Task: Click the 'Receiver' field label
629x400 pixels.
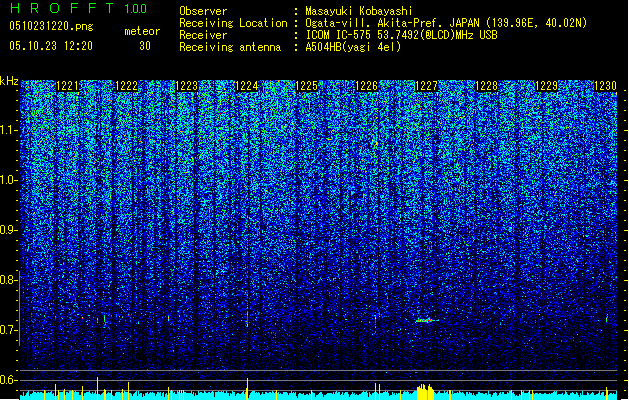Action: click(203, 35)
